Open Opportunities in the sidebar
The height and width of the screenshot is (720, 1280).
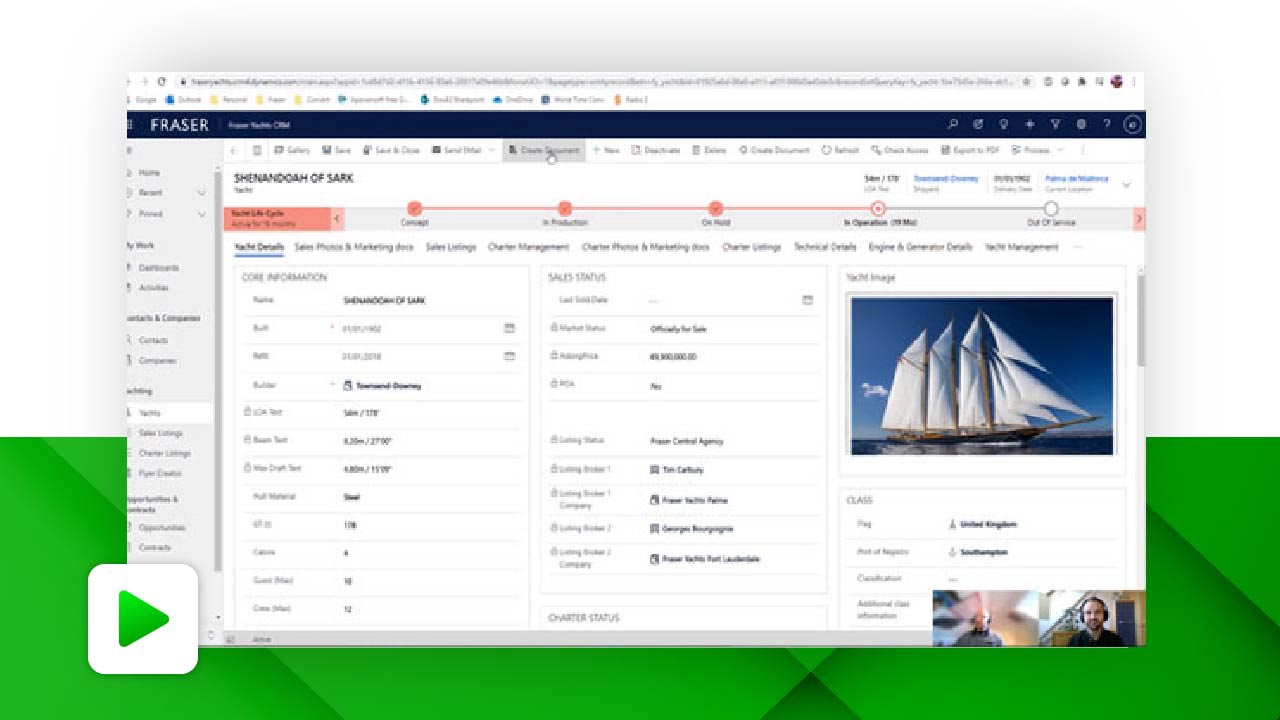(162, 528)
